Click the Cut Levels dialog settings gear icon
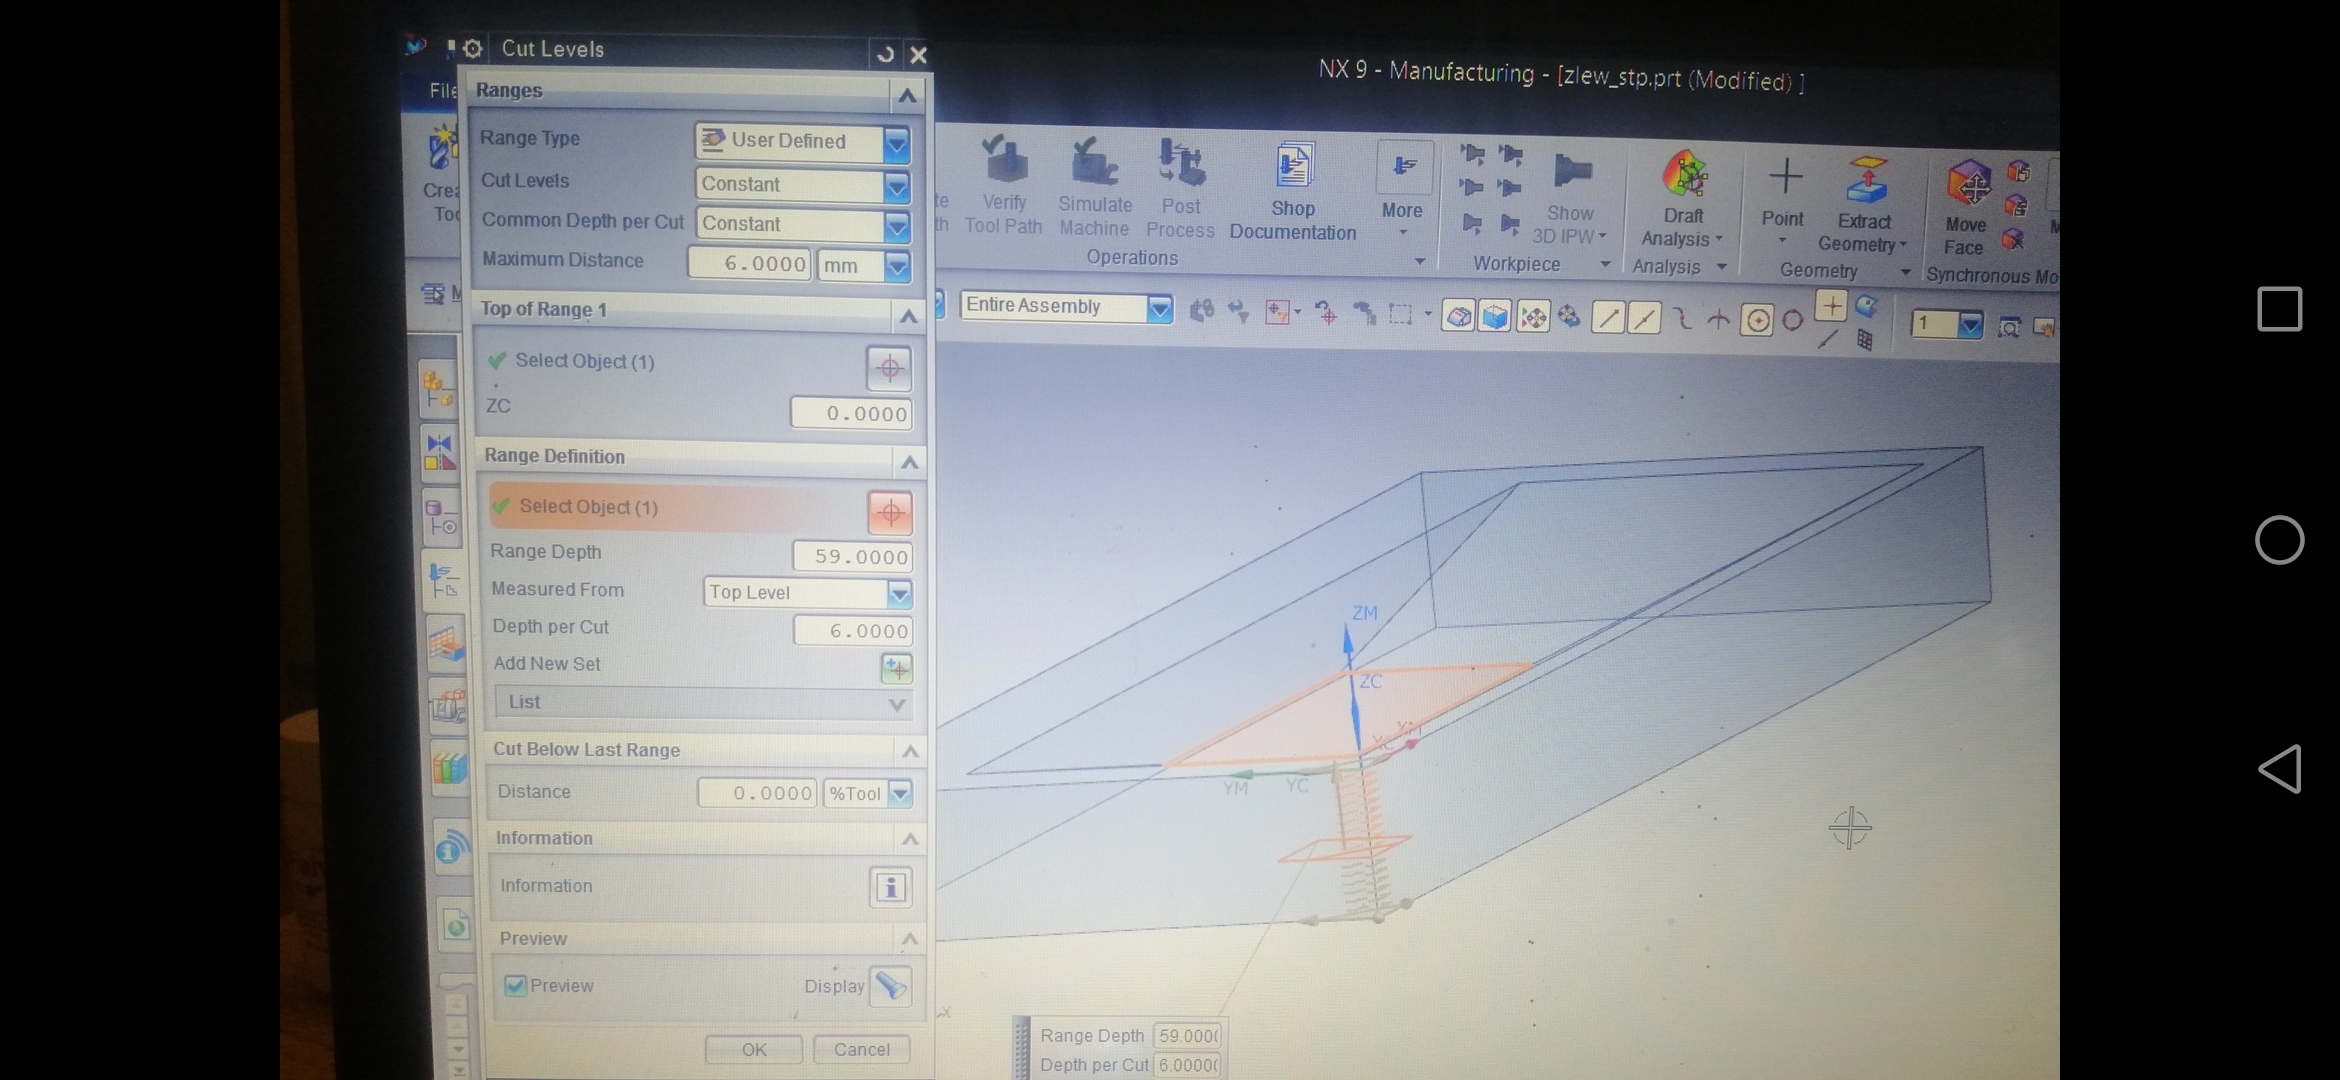 point(473,48)
